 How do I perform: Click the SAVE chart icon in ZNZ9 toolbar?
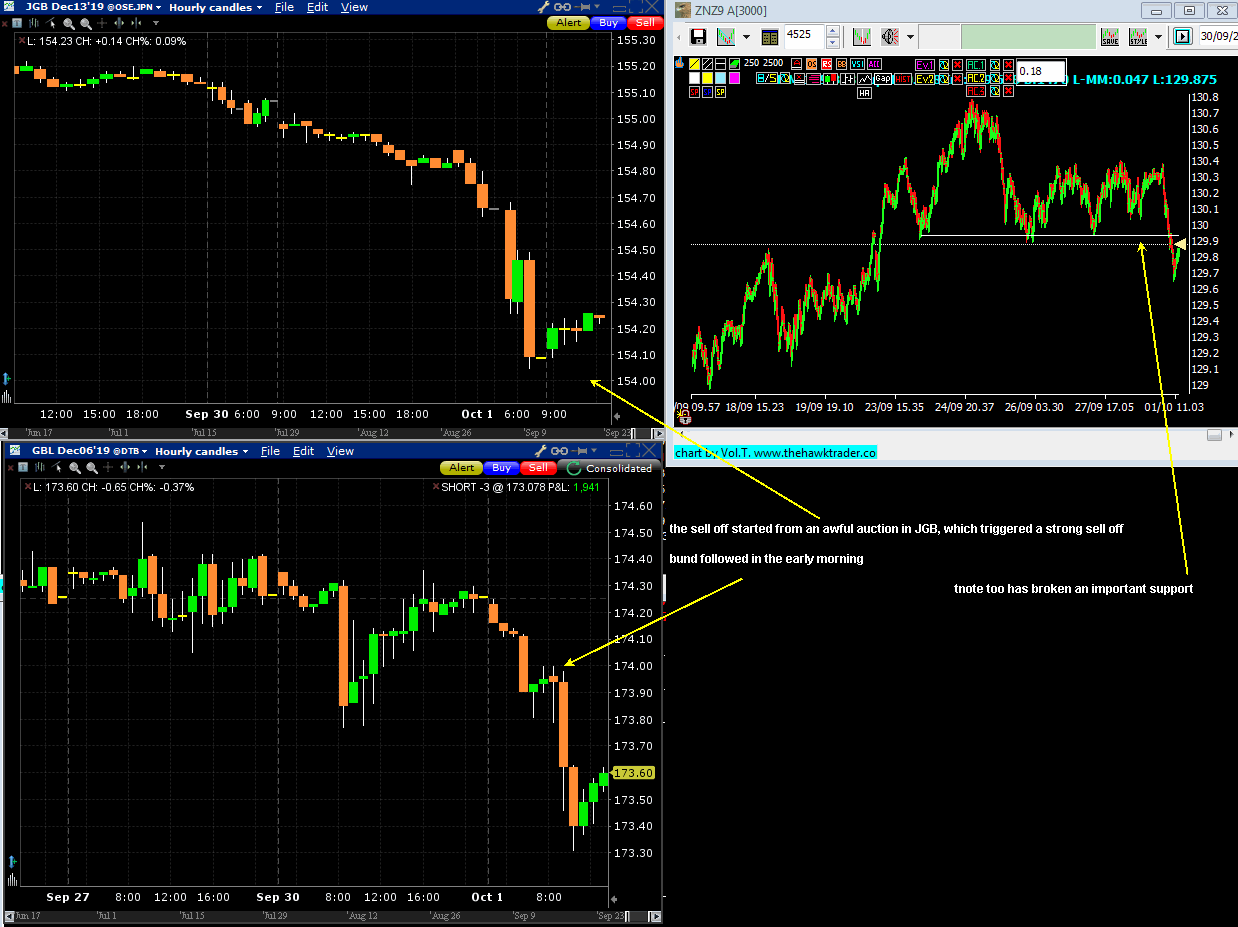pos(1110,37)
